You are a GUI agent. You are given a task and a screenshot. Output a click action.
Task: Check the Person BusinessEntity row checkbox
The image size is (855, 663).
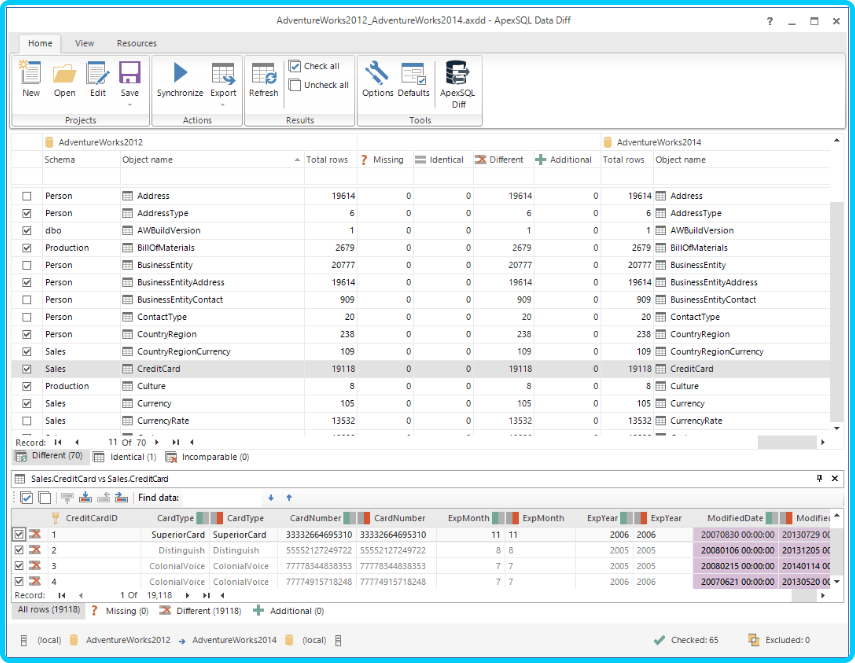pyautogui.click(x=27, y=265)
